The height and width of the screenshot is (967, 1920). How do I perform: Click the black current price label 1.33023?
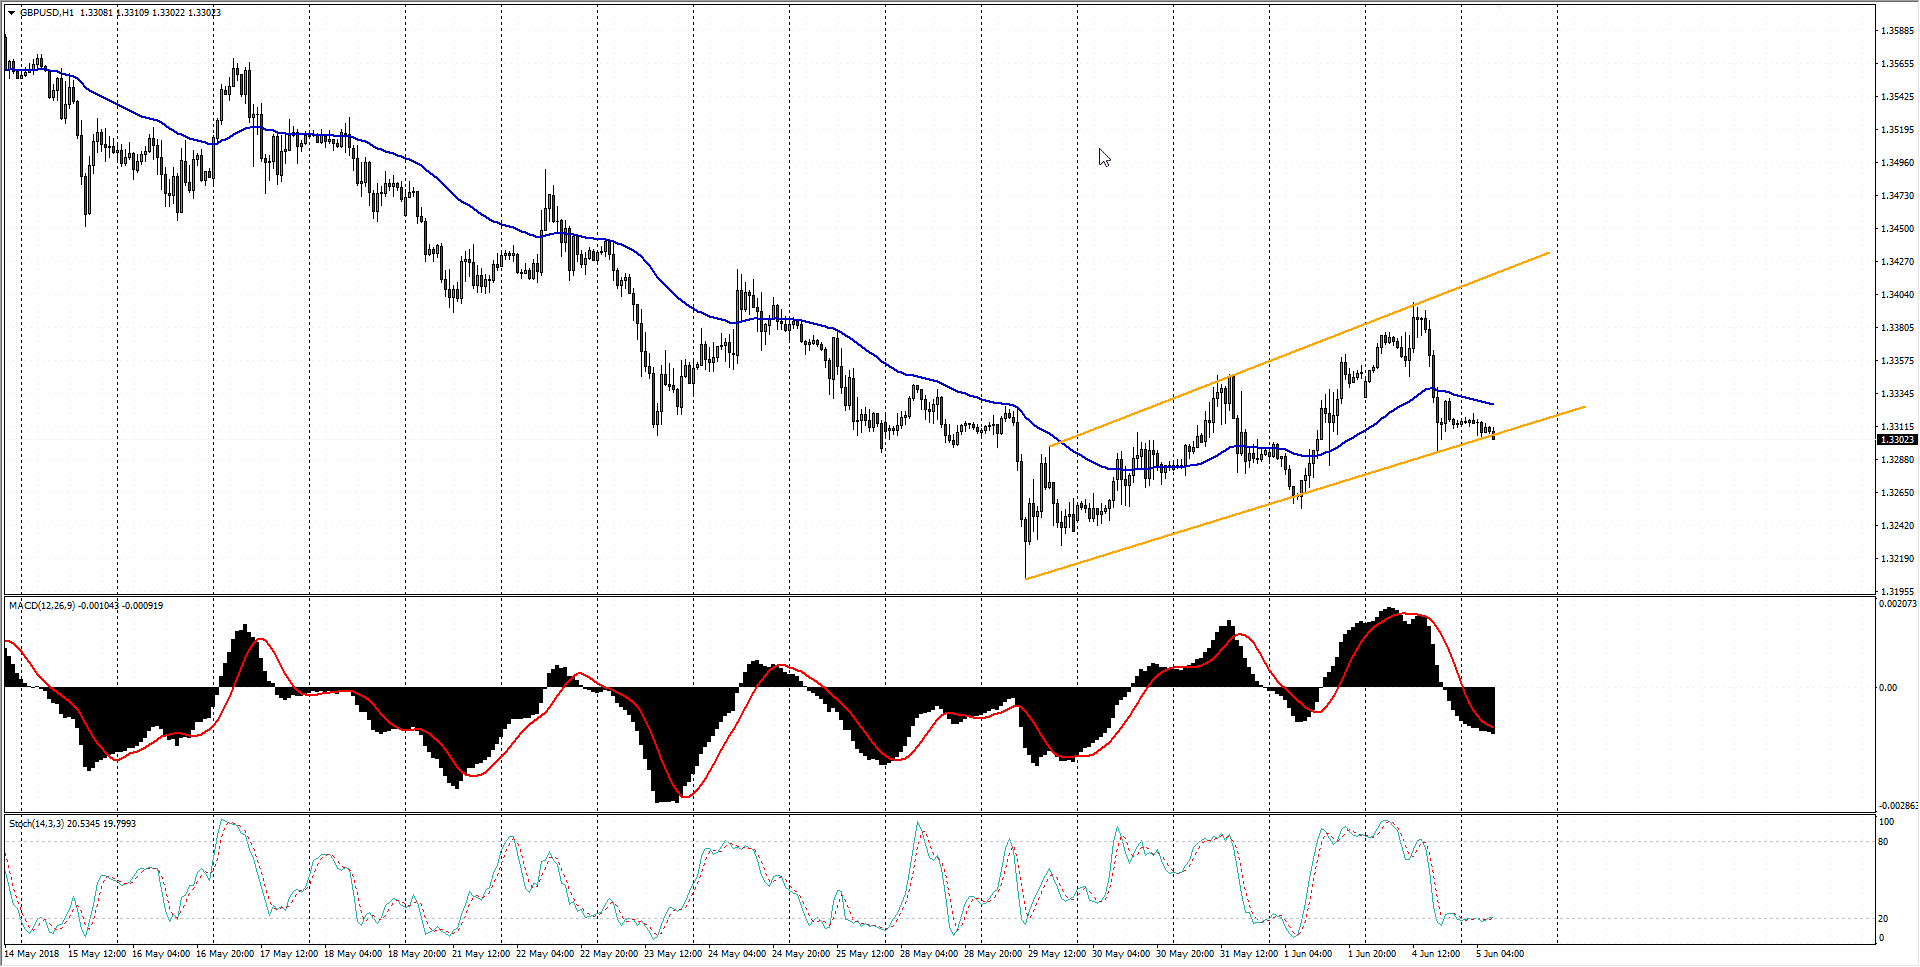point(1897,440)
